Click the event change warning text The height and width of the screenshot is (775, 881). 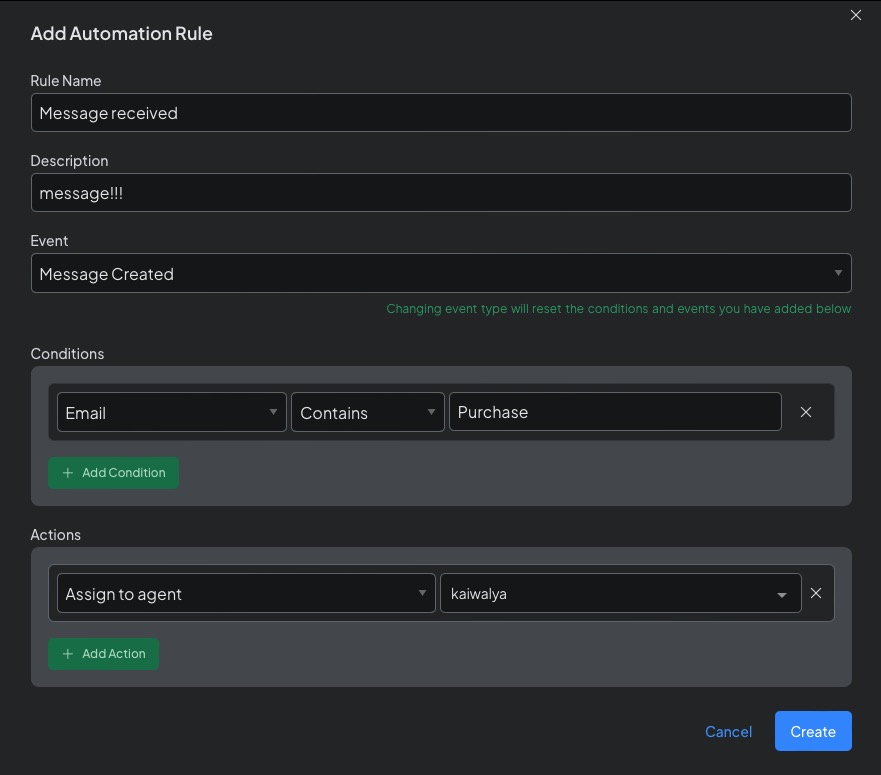(619, 308)
